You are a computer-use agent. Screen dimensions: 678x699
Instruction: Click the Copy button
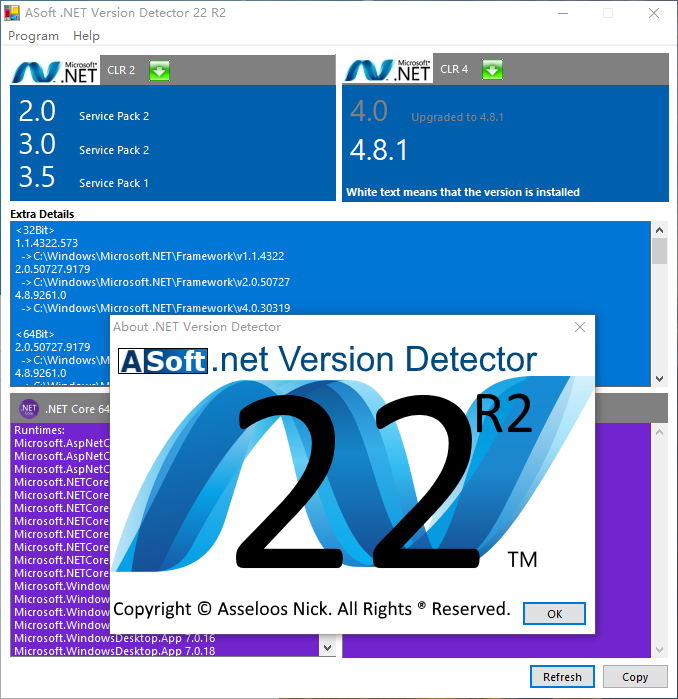pos(635,677)
